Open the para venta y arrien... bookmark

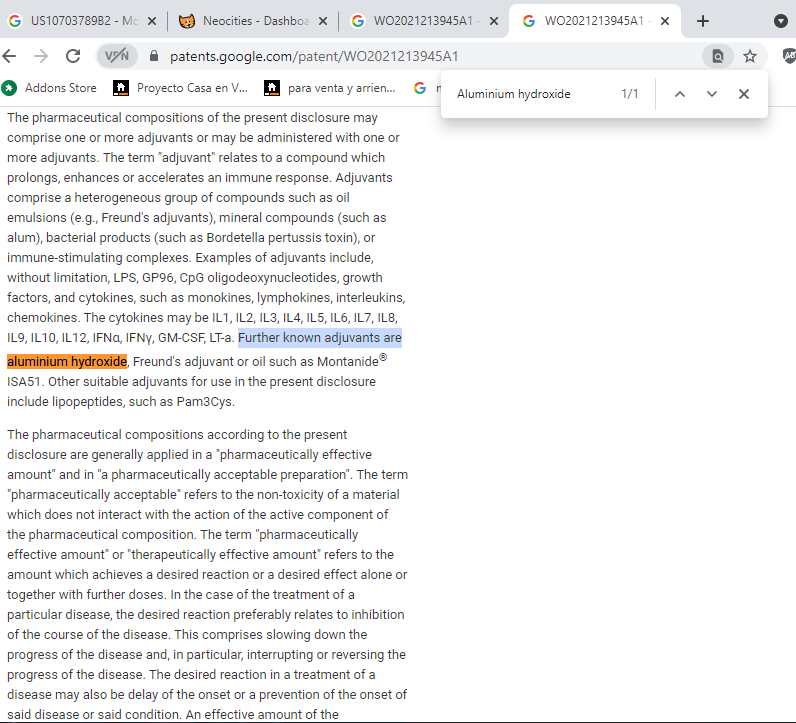[x=331, y=88]
